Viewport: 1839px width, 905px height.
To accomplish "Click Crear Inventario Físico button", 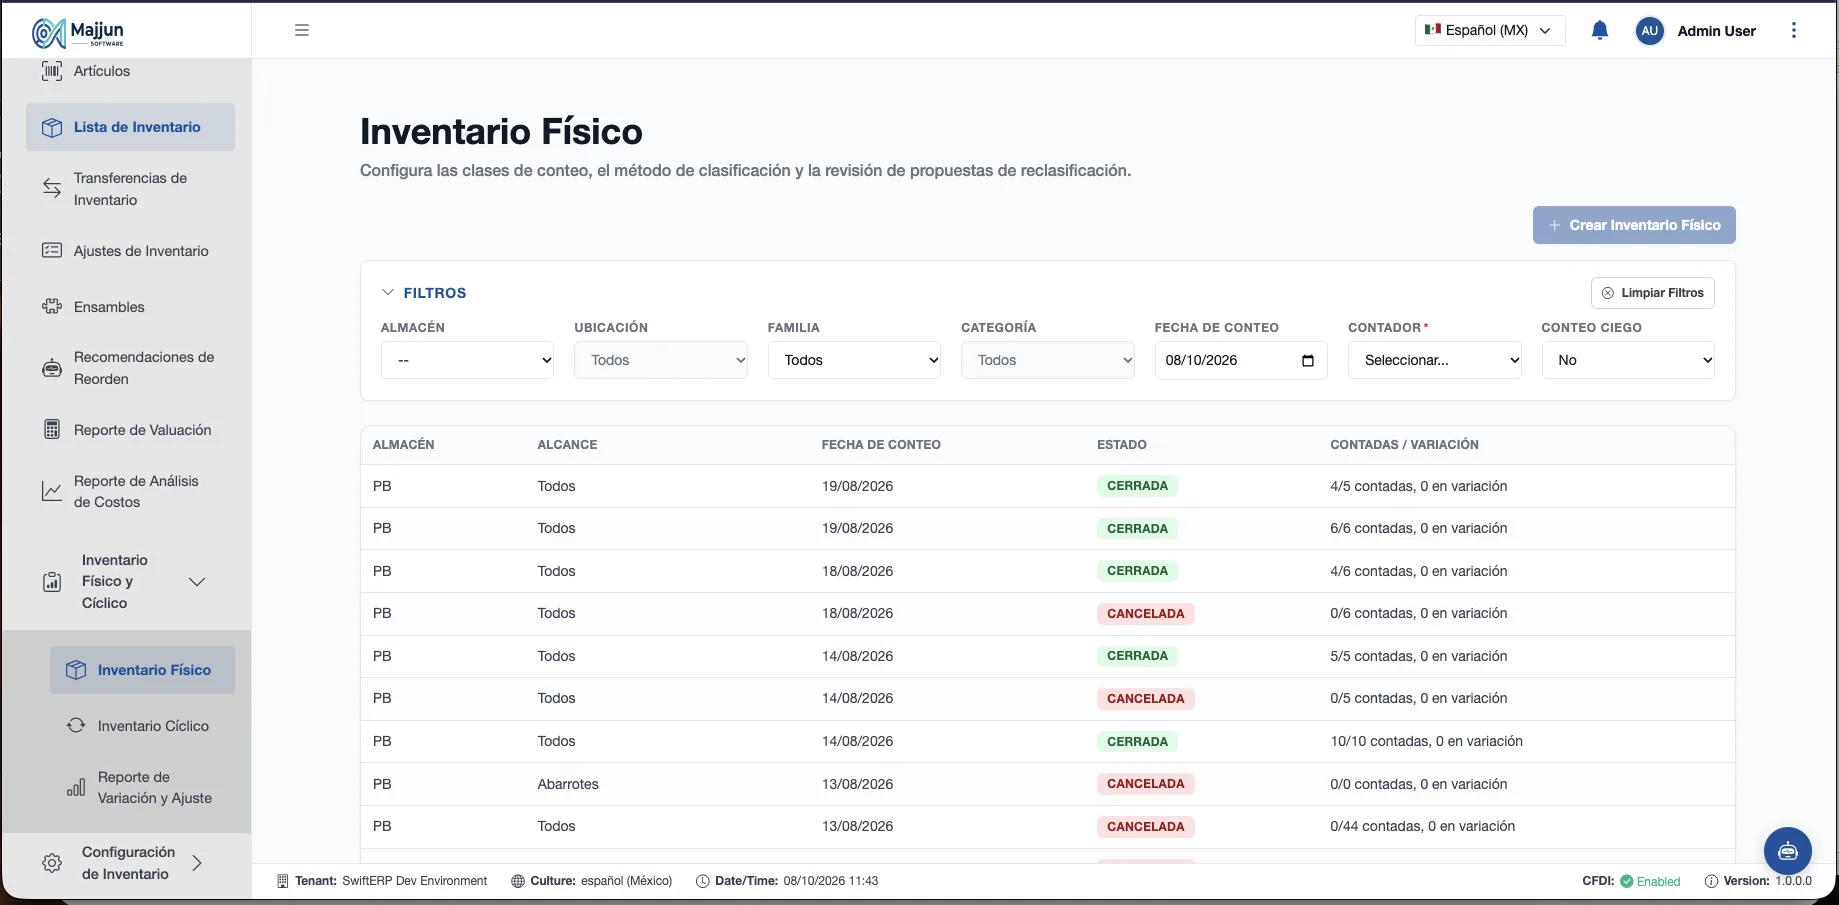I will 1634,225.
